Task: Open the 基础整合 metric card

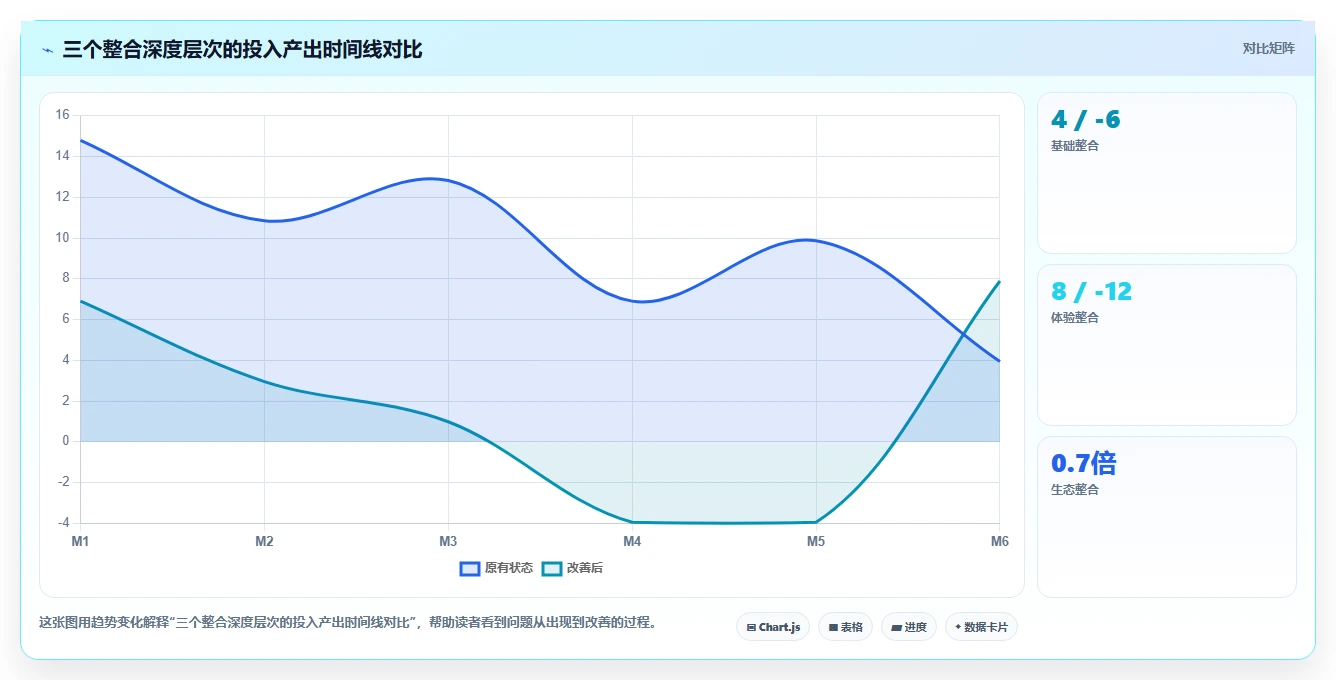Action: click(x=1167, y=173)
